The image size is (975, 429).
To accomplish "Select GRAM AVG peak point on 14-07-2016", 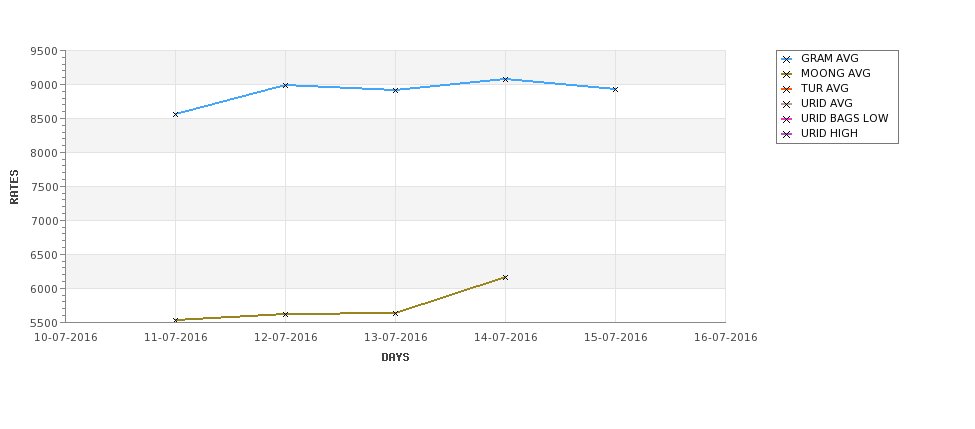I will click(x=506, y=79).
